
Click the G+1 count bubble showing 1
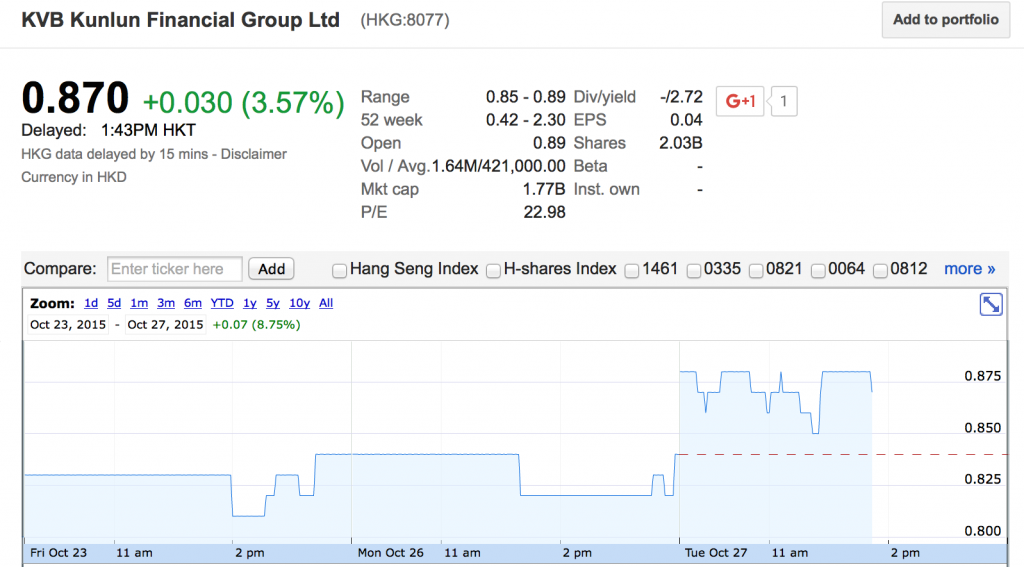[784, 101]
